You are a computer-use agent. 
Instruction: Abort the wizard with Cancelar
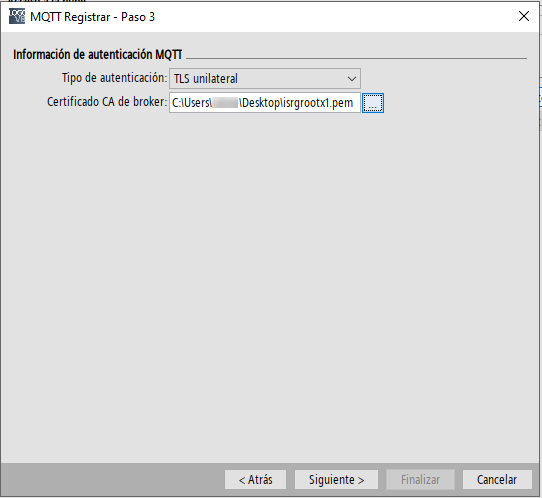click(497, 479)
